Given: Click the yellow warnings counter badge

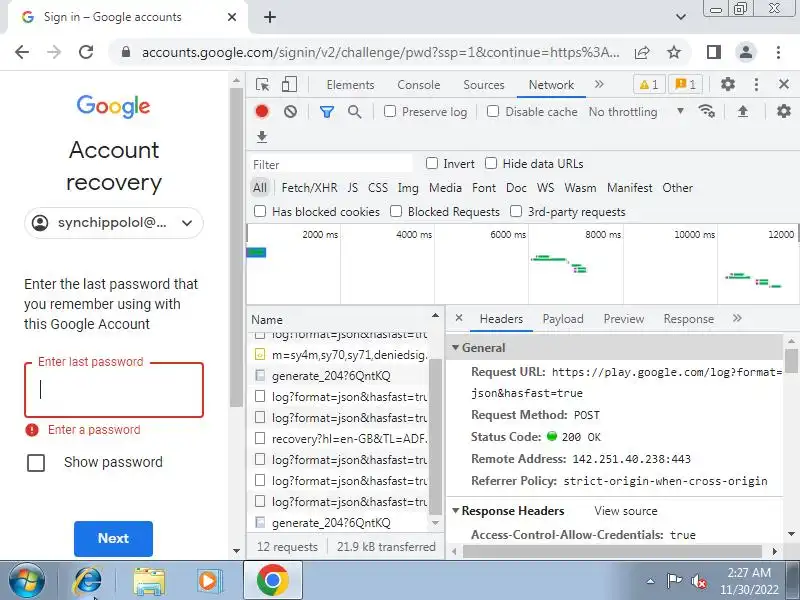Looking at the screenshot, I should click(x=649, y=85).
